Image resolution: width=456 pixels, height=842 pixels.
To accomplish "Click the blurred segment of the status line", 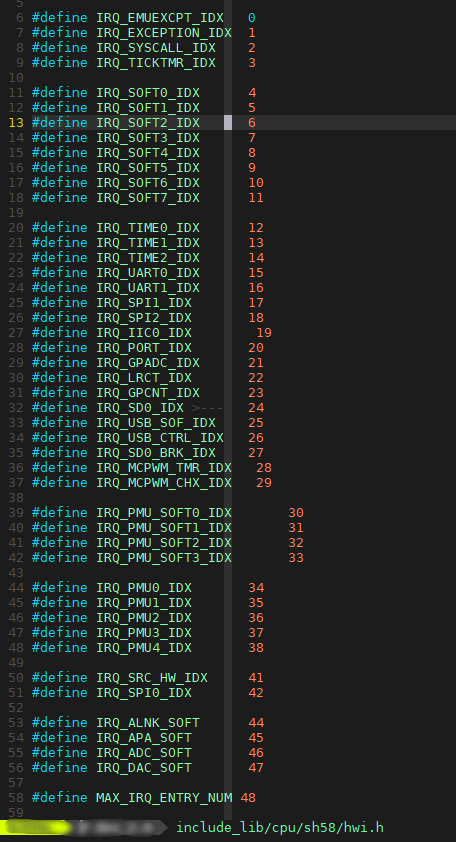I will 118,828.
